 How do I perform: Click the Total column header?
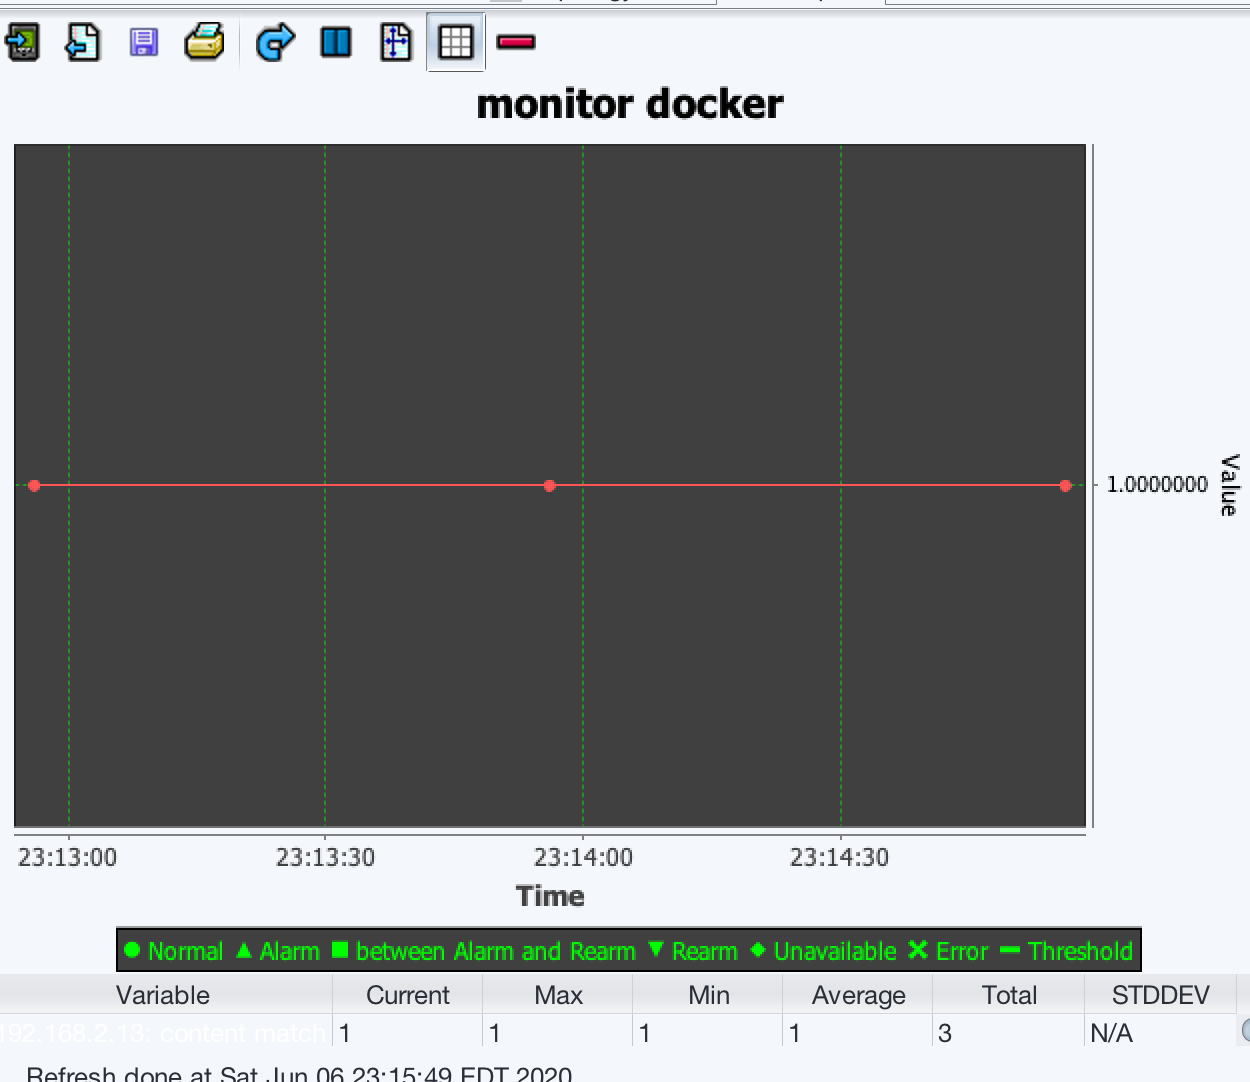click(x=1009, y=995)
